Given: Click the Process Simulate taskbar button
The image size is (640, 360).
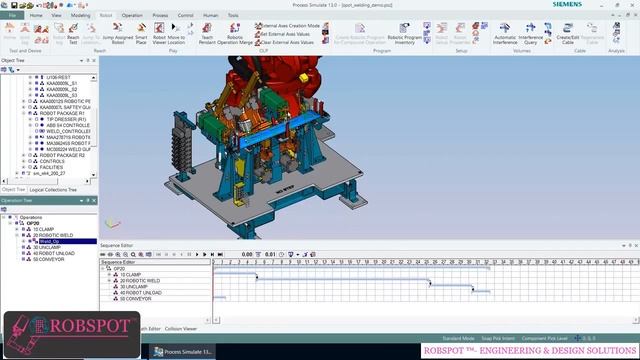Looking at the screenshot, I should click(182, 351).
